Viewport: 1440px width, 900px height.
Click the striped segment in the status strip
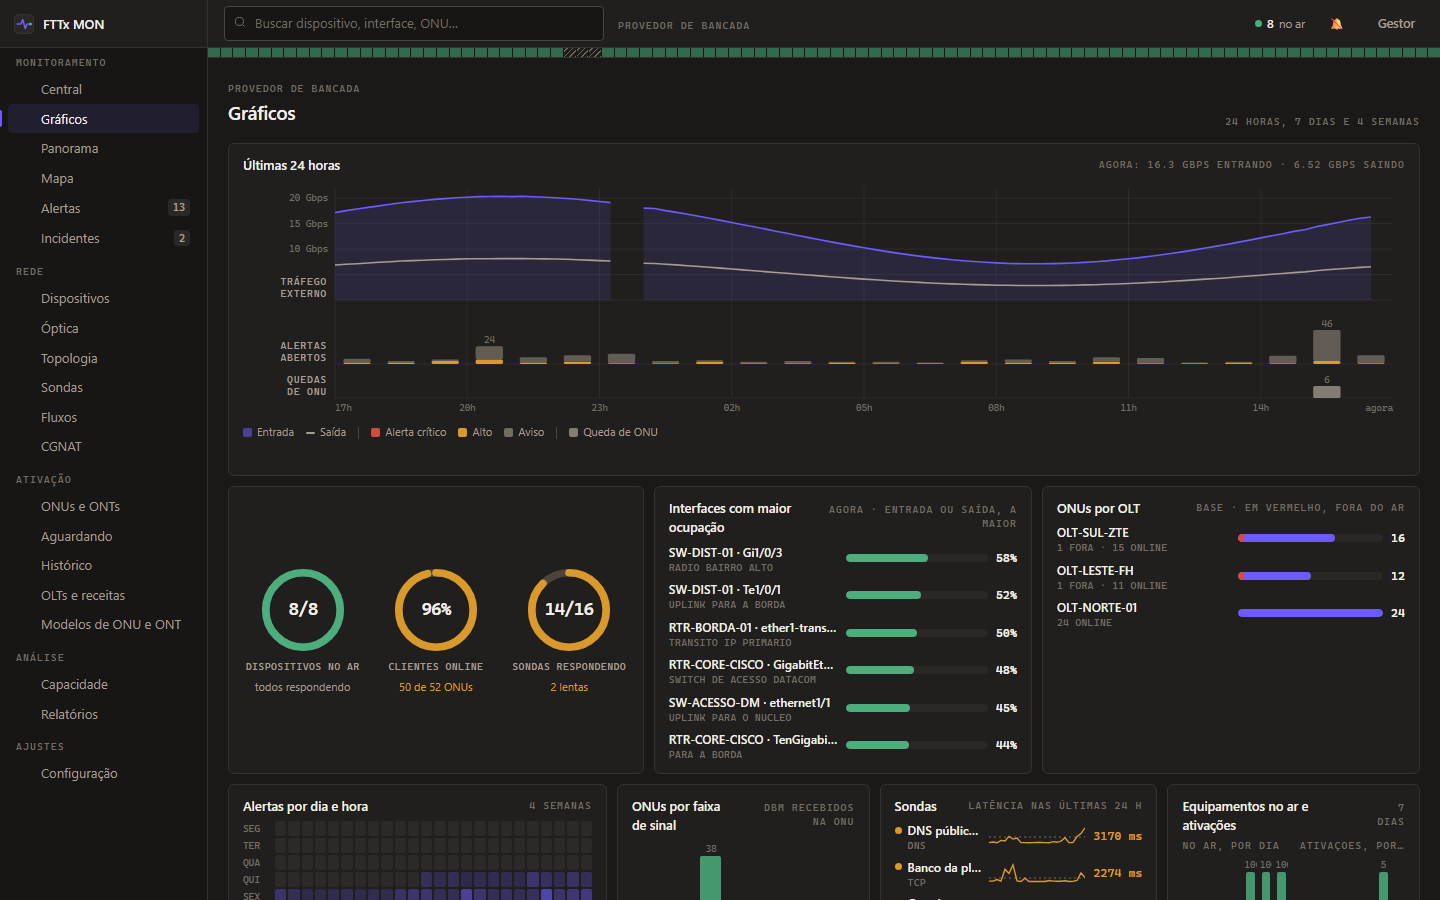click(582, 53)
